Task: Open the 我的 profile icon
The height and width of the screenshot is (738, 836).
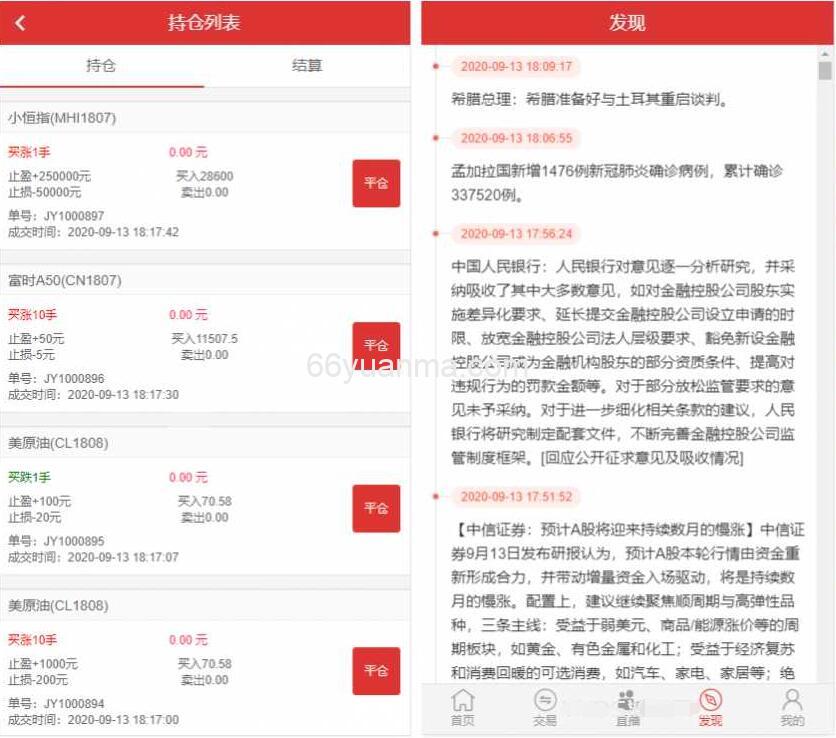Action: click(793, 710)
